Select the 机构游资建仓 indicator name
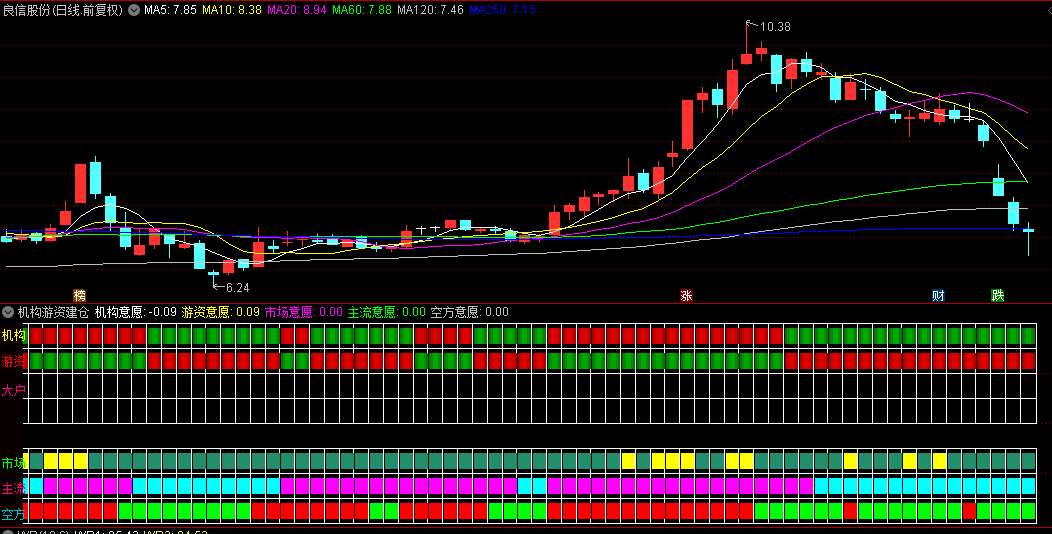This screenshot has height=534, width=1052. coord(53,312)
